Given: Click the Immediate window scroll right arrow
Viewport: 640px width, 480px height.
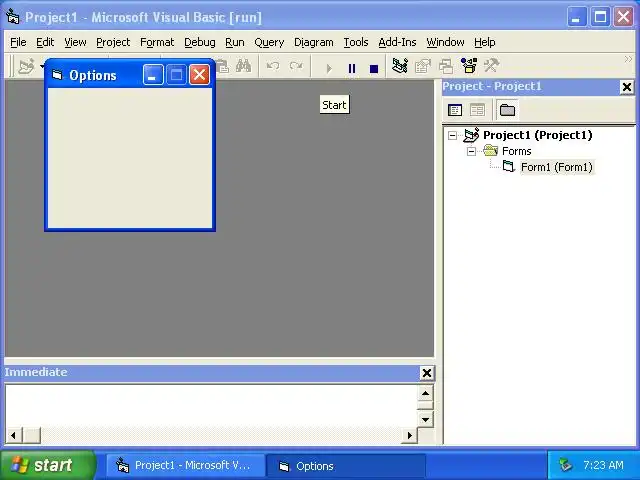Looking at the screenshot, I should pyautogui.click(x=409, y=436).
